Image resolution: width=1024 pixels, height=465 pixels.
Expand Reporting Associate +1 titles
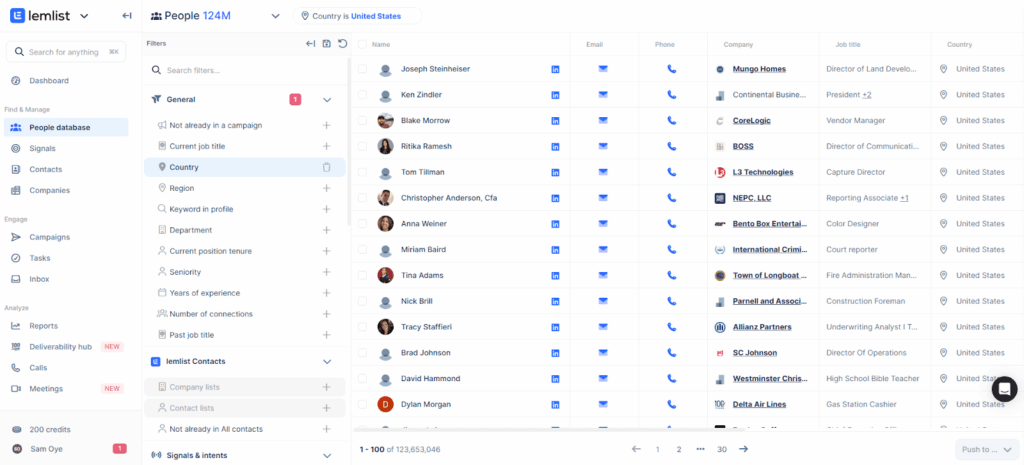pyautogui.click(x=904, y=198)
